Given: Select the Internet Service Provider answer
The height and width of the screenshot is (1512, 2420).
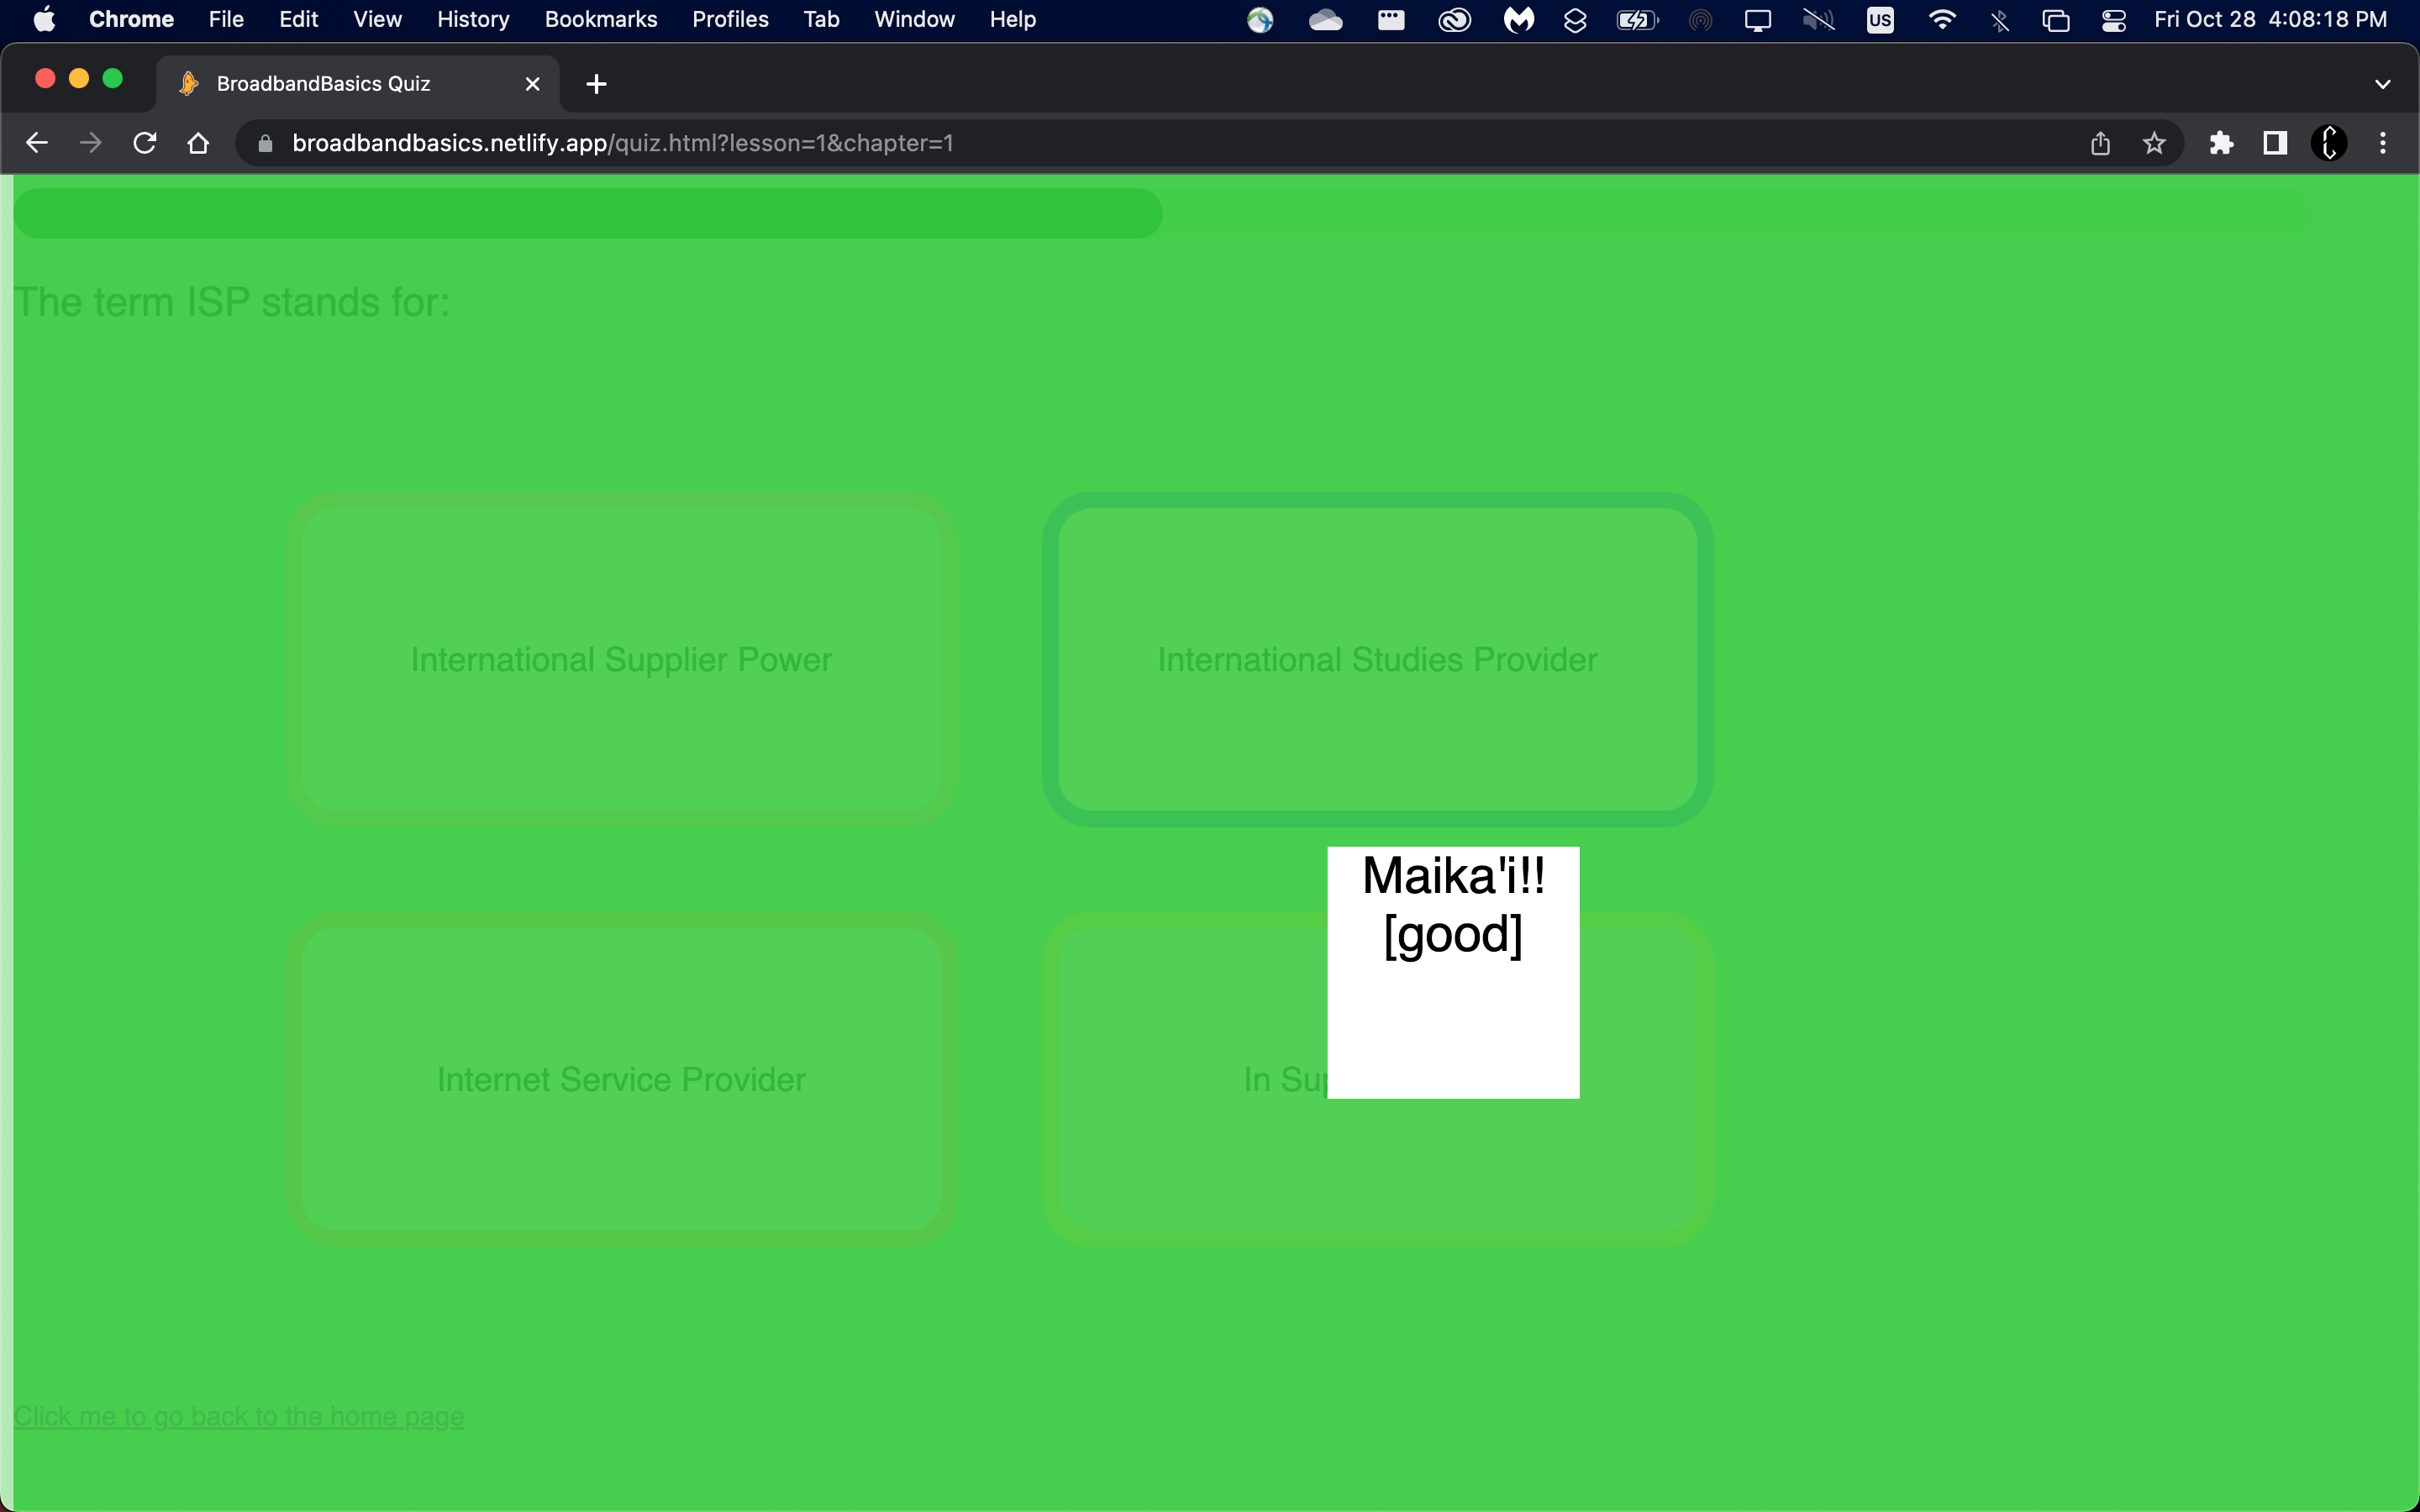Looking at the screenshot, I should [621, 1079].
